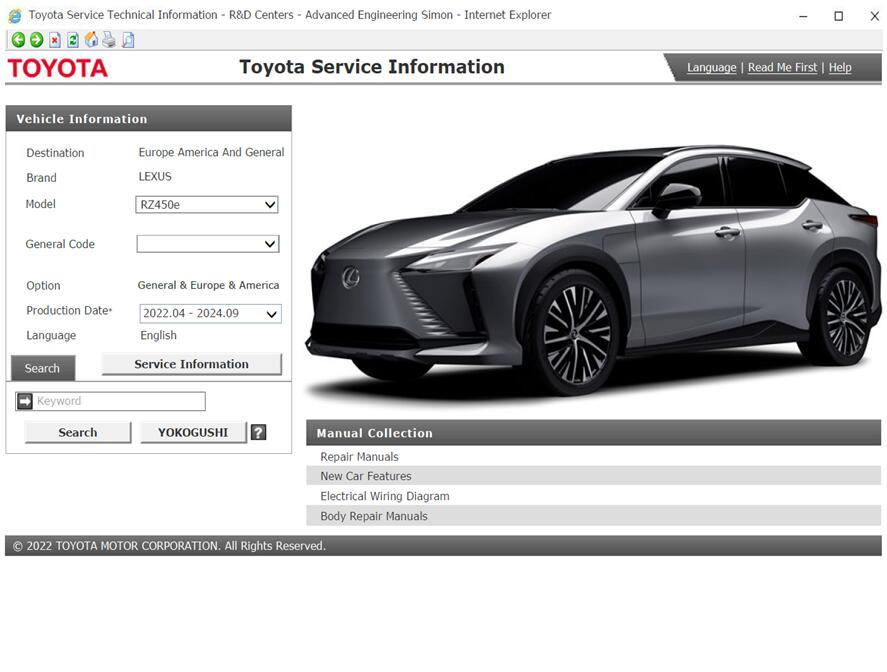Open the Help link in the header
887x672 pixels.
[x=840, y=67]
